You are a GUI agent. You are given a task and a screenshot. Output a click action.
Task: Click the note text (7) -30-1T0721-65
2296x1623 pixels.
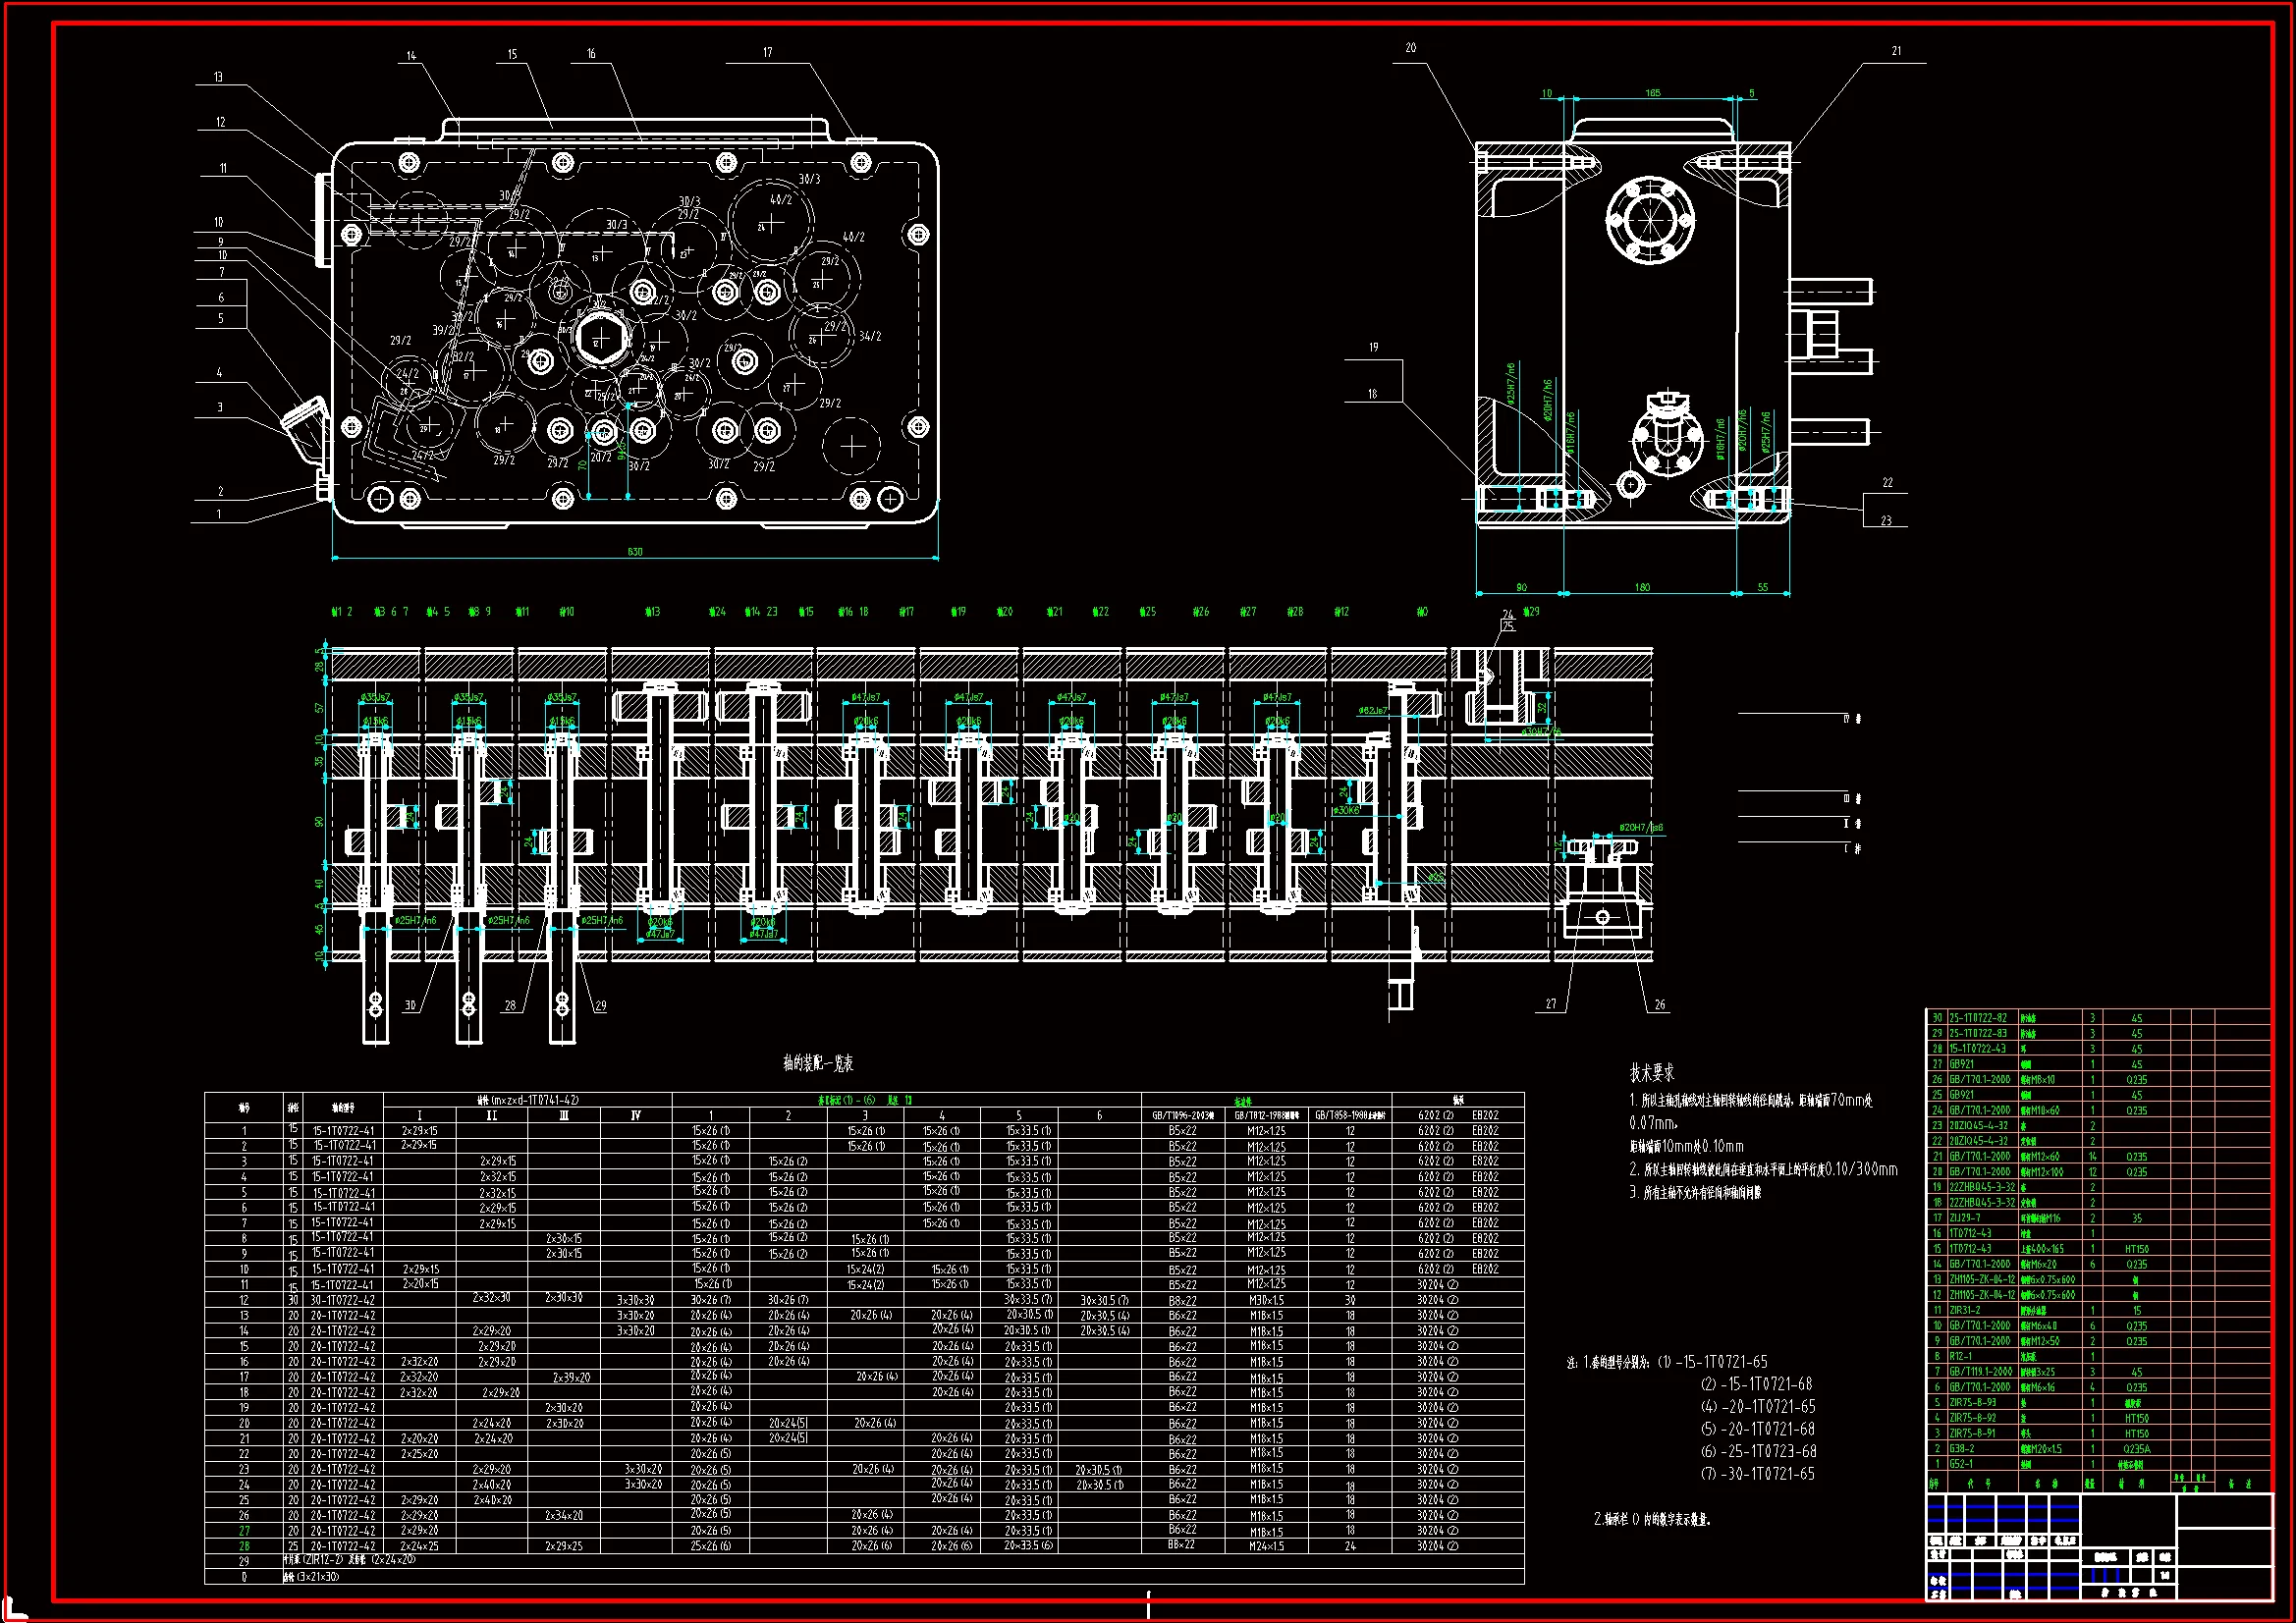(1758, 1474)
